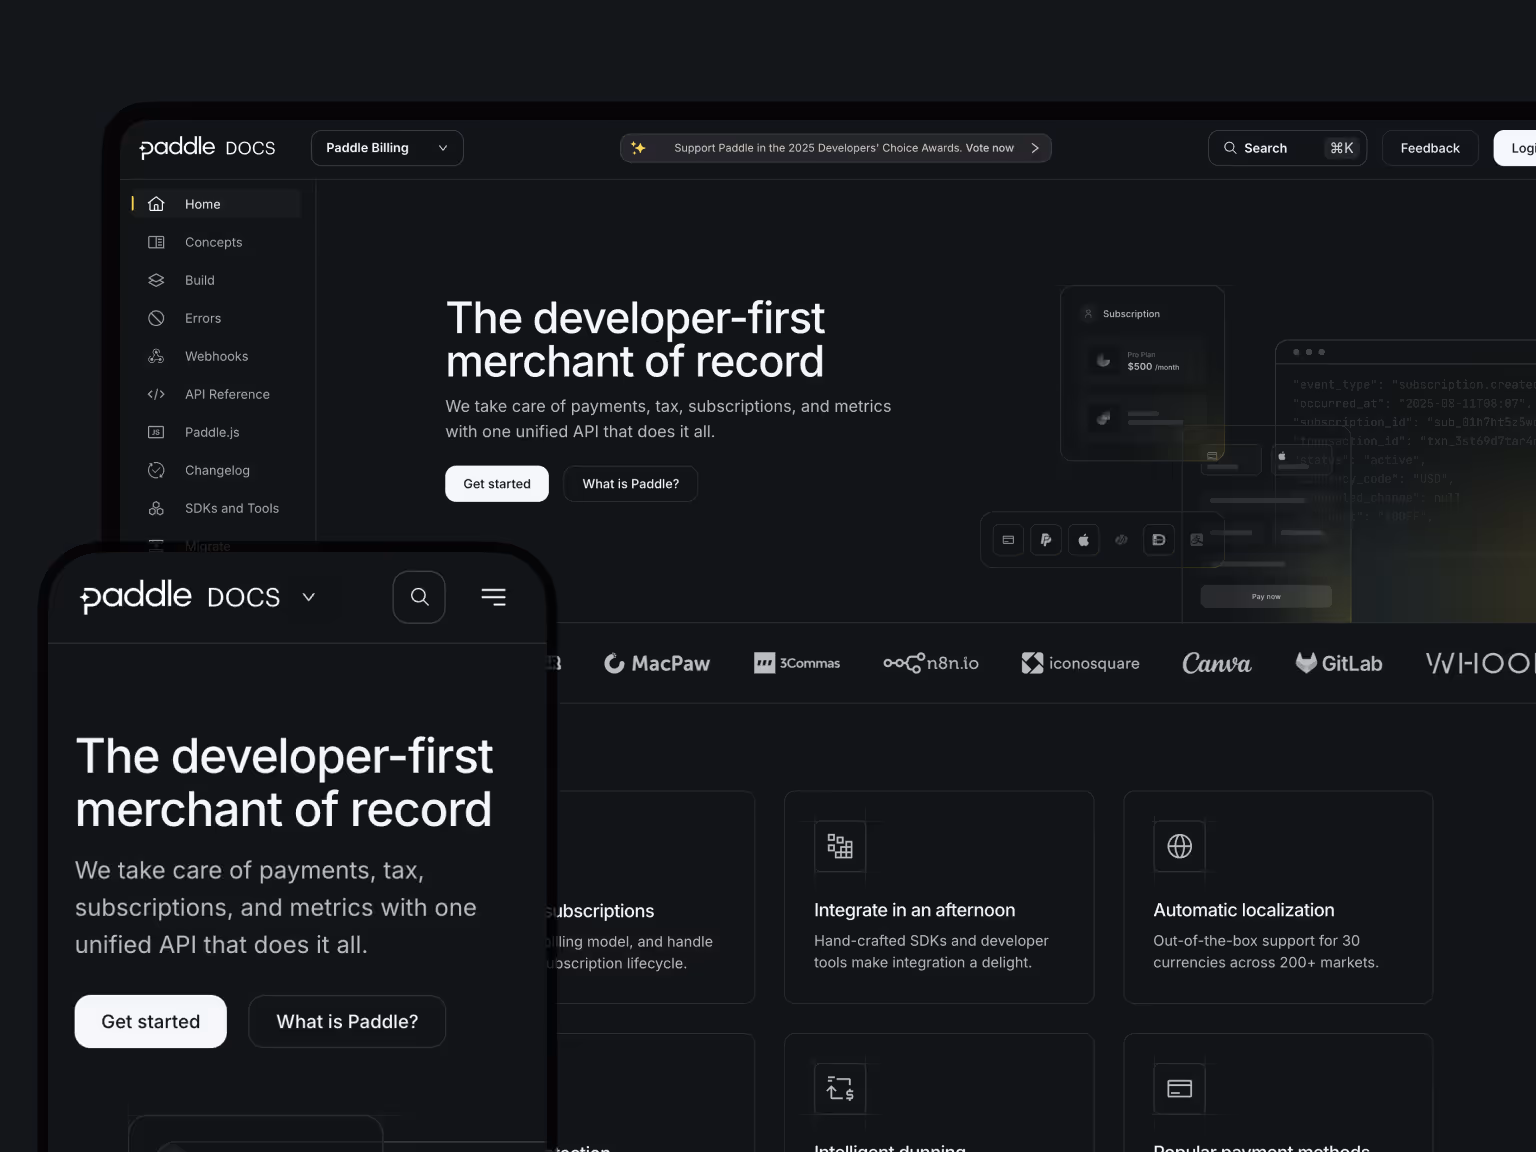Open Build in the sidebar navigation
The width and height of the screenshot is (1536, 1152).
pyautogui.click(x=215, y=280)
